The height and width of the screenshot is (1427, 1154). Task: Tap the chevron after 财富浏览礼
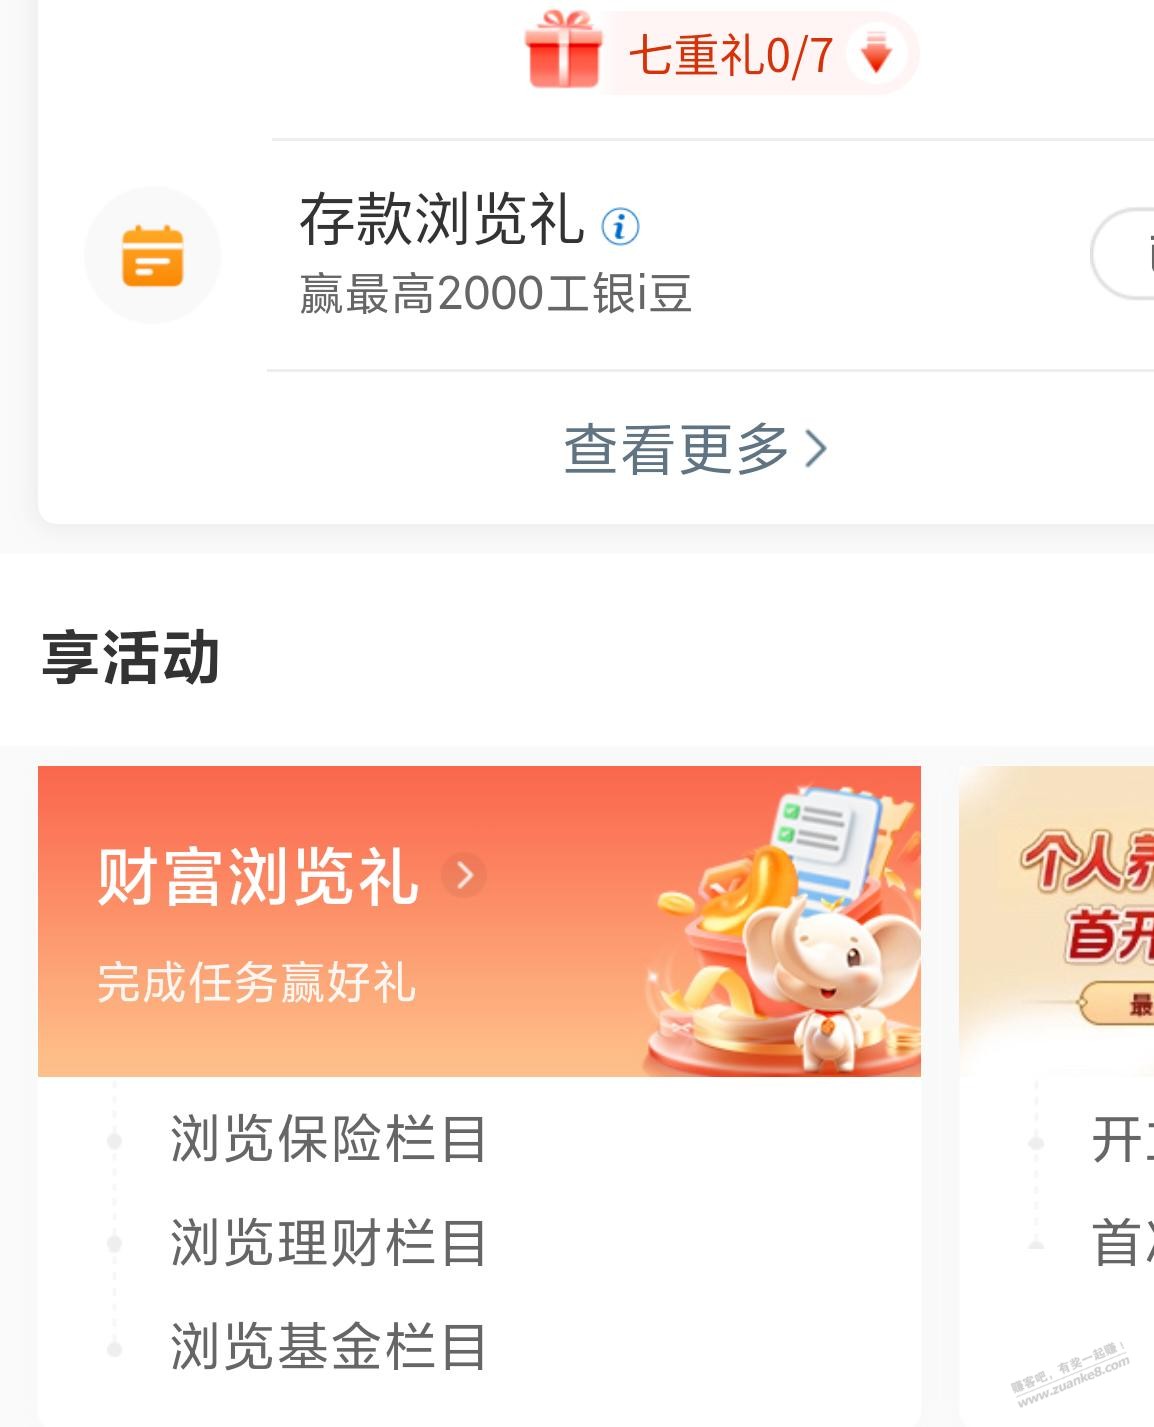click(464, 875)
